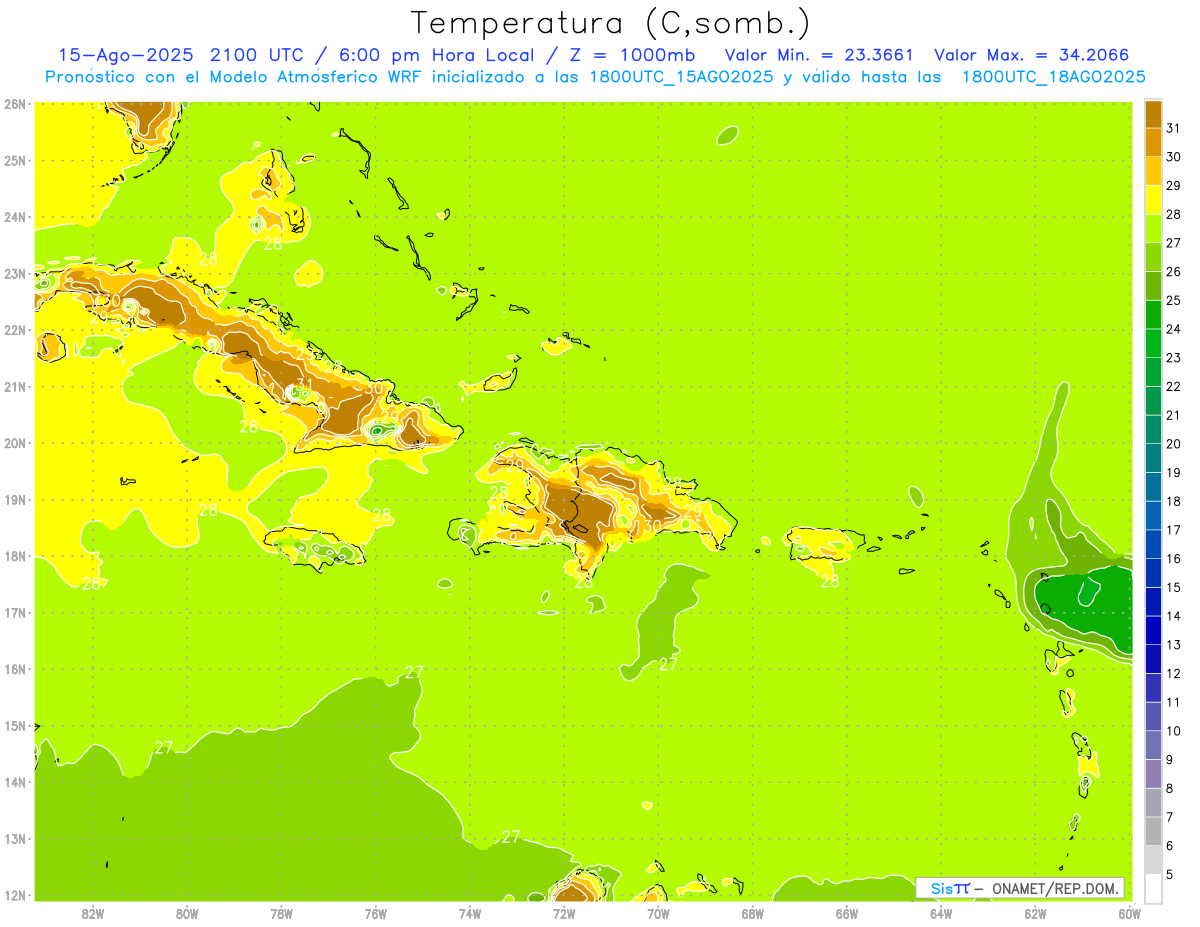Viewport: 1200px width, 927px height.
Task: Select the "Valor Max. = 34.2066" value
Action: pos(1033,55)
